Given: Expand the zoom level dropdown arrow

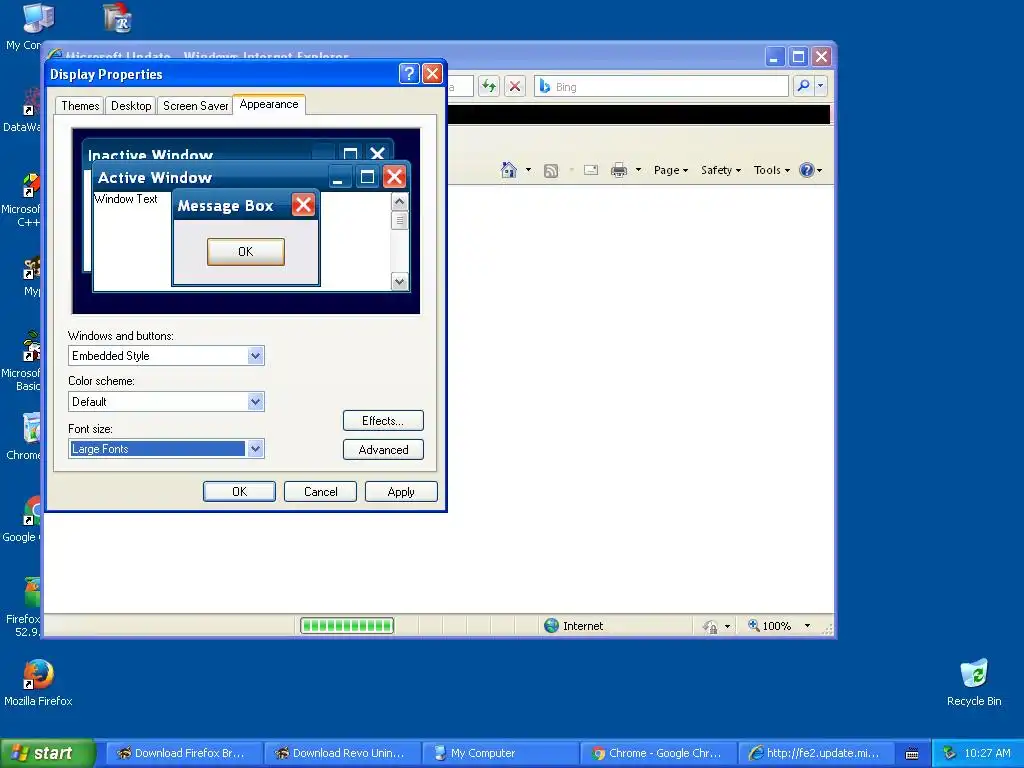Looking at the screenshot, I should point(808,626).
